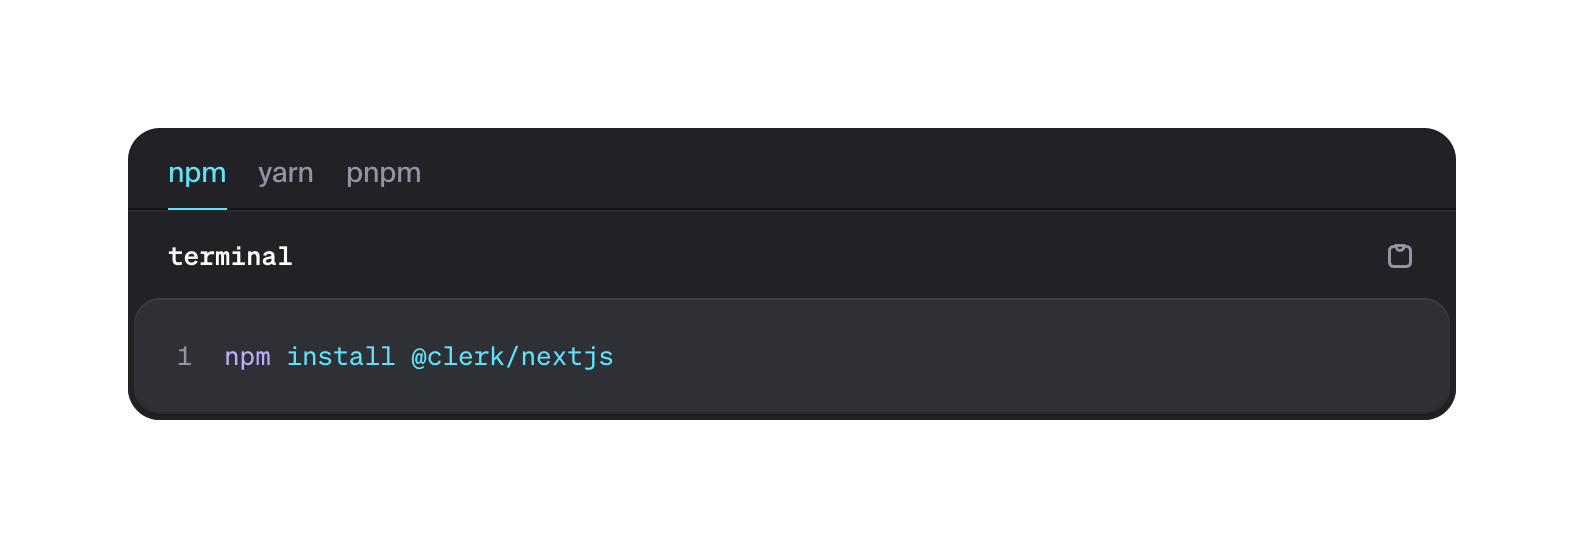This screenshot has height=548, width=1584.
Task: Click the @ symbol in the package name
Action: pyautogui.click(x=419, y=357)
